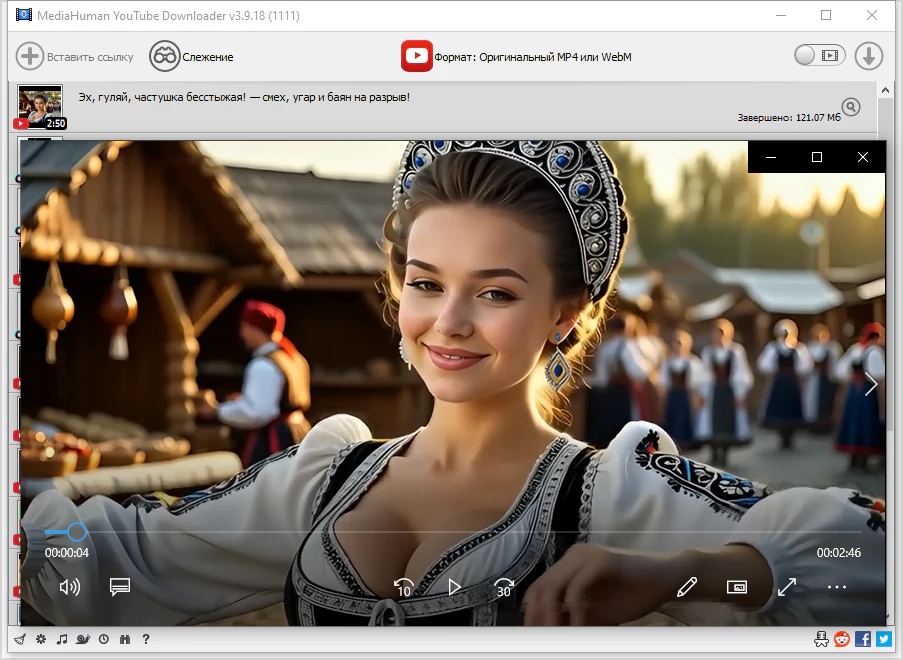The width and height of the screenshot is (903, 660).
Task: Click the music note icon in status bar
Action: [61, 639]
